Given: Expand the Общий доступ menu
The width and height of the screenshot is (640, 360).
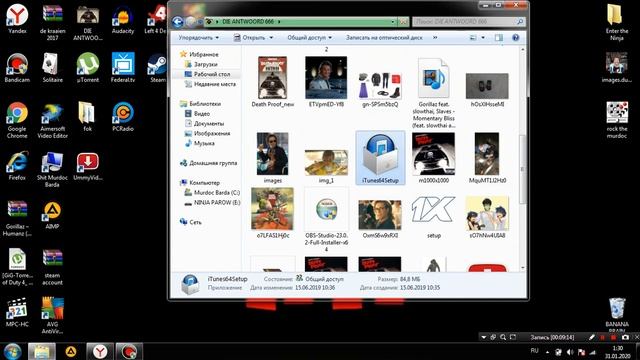Looking at the screenshot, I should click(309, 38).
